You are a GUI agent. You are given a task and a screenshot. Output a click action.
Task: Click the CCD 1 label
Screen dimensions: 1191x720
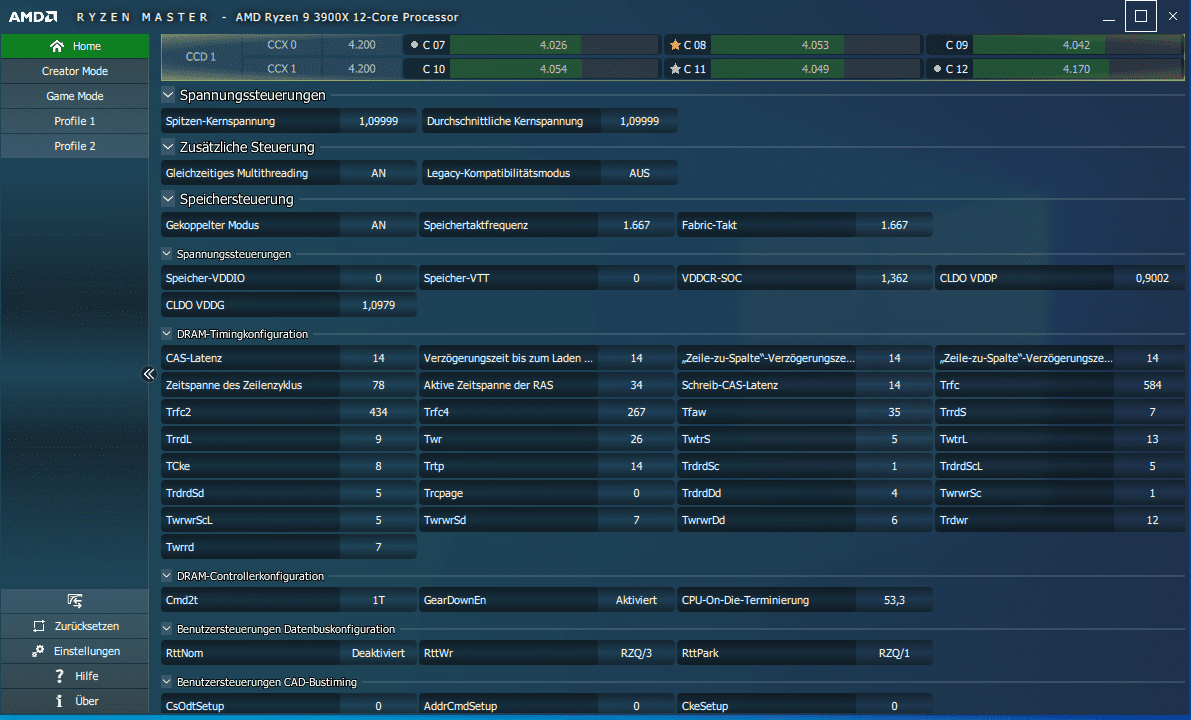tap(201, 57)
